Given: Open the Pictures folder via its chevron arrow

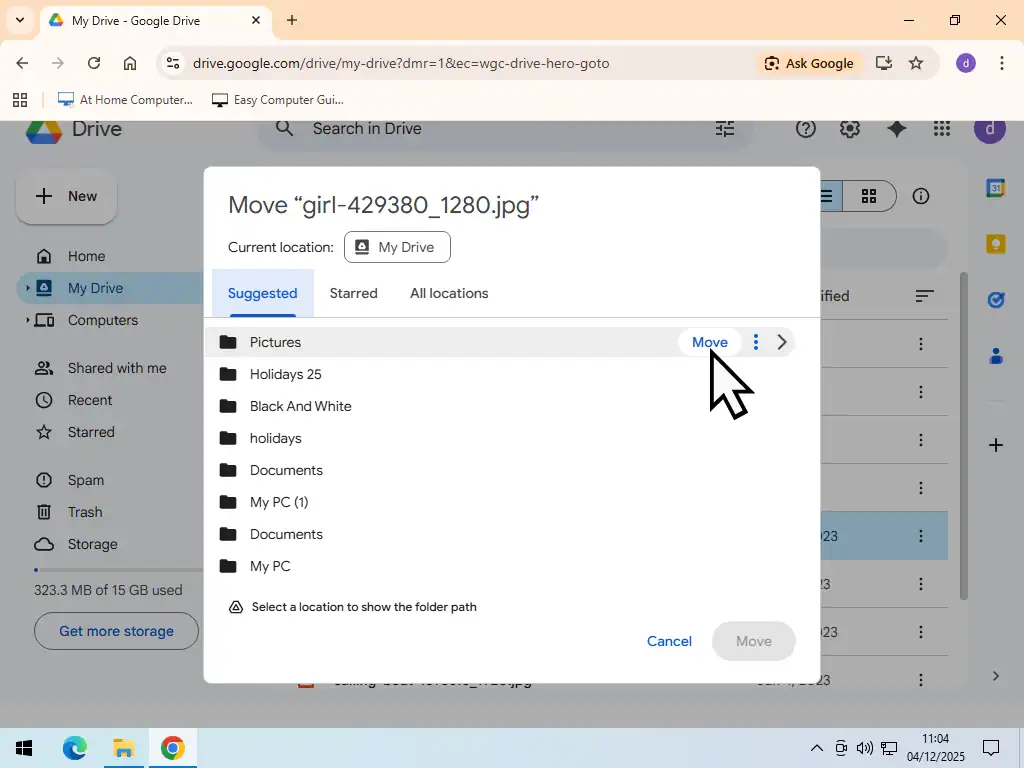Looking at the screenshot, I should [x=782, y=341].
